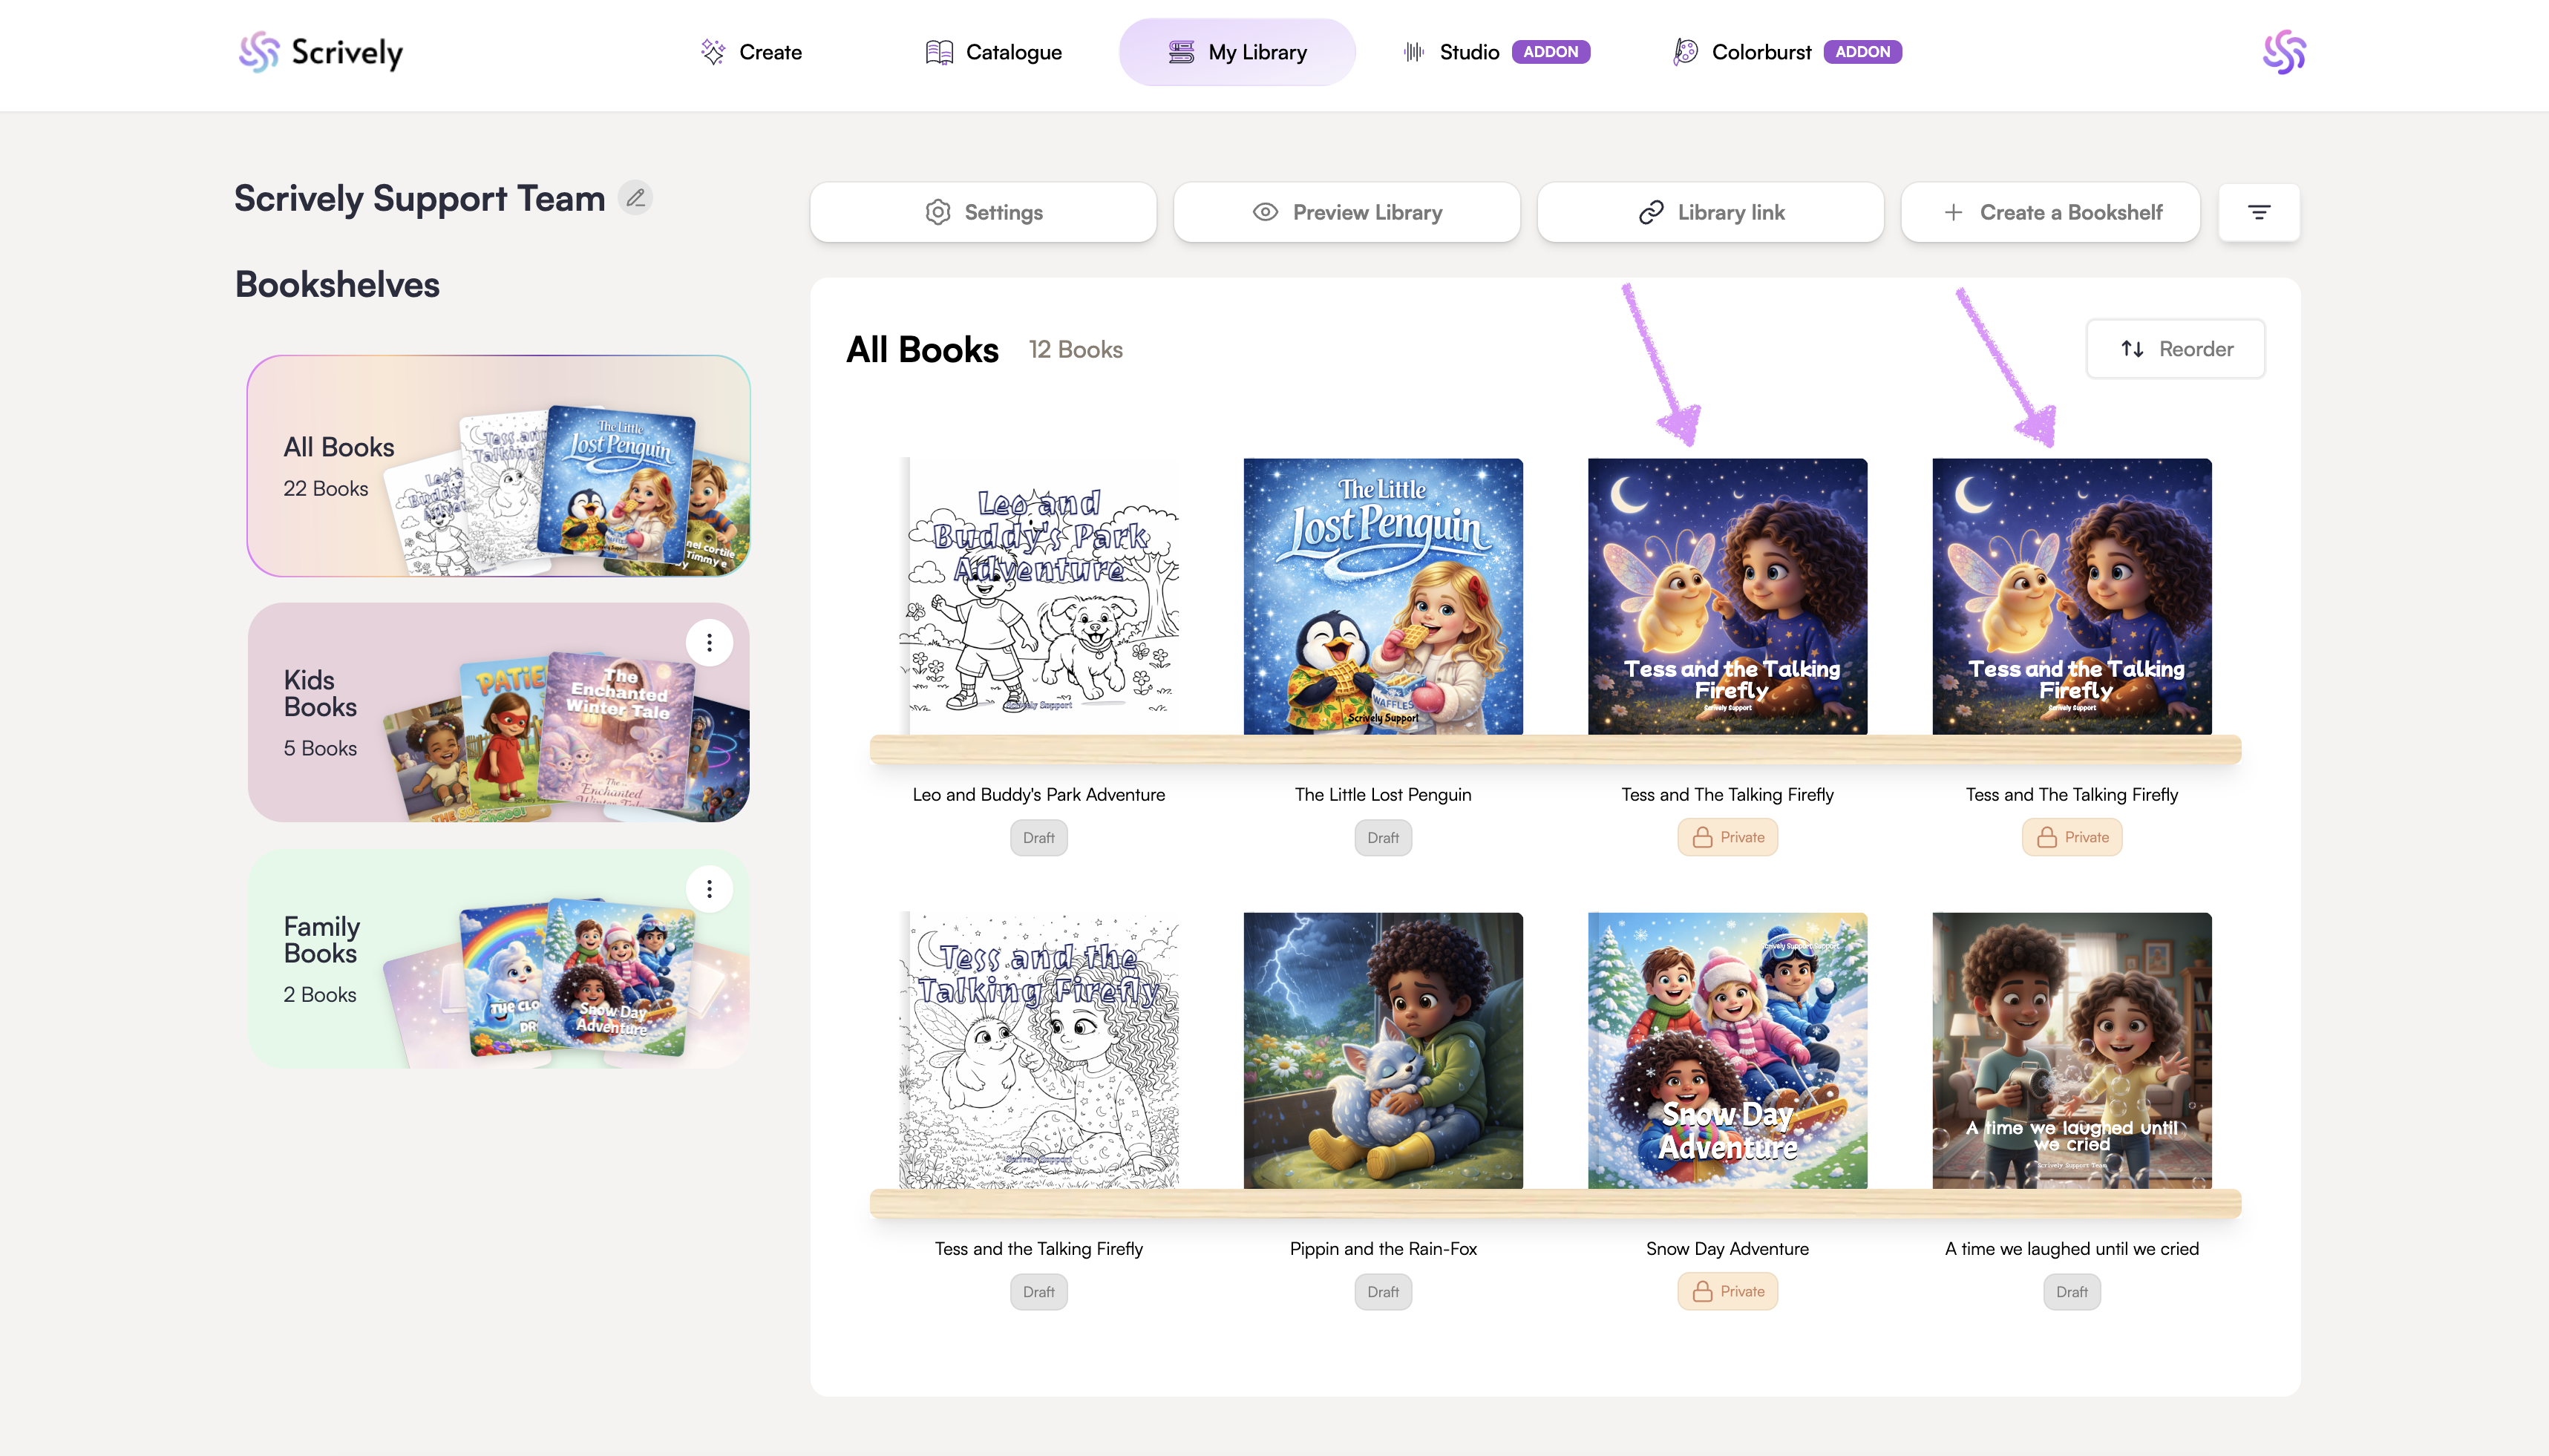
Task: Click the Scrively logo in header
Action: 321,52
